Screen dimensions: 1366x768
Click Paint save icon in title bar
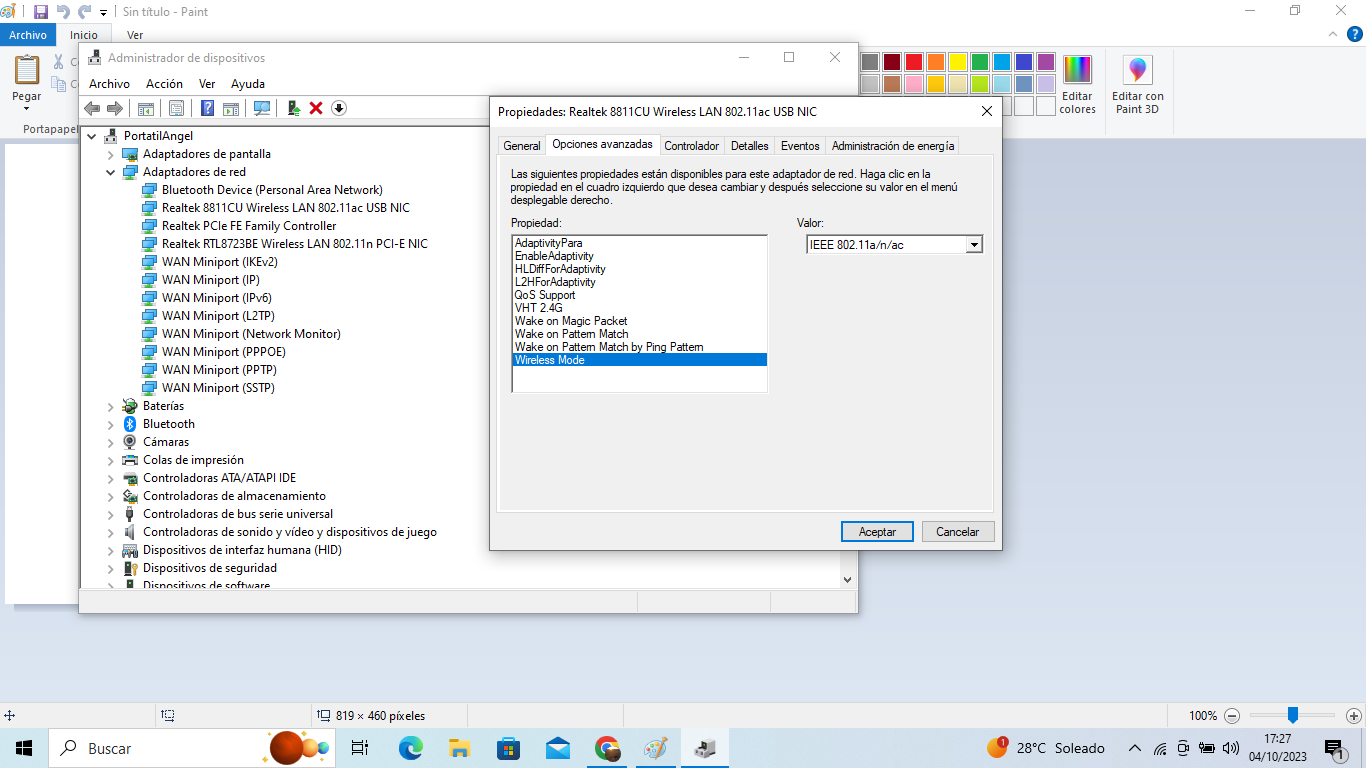(x=41, y=11)
